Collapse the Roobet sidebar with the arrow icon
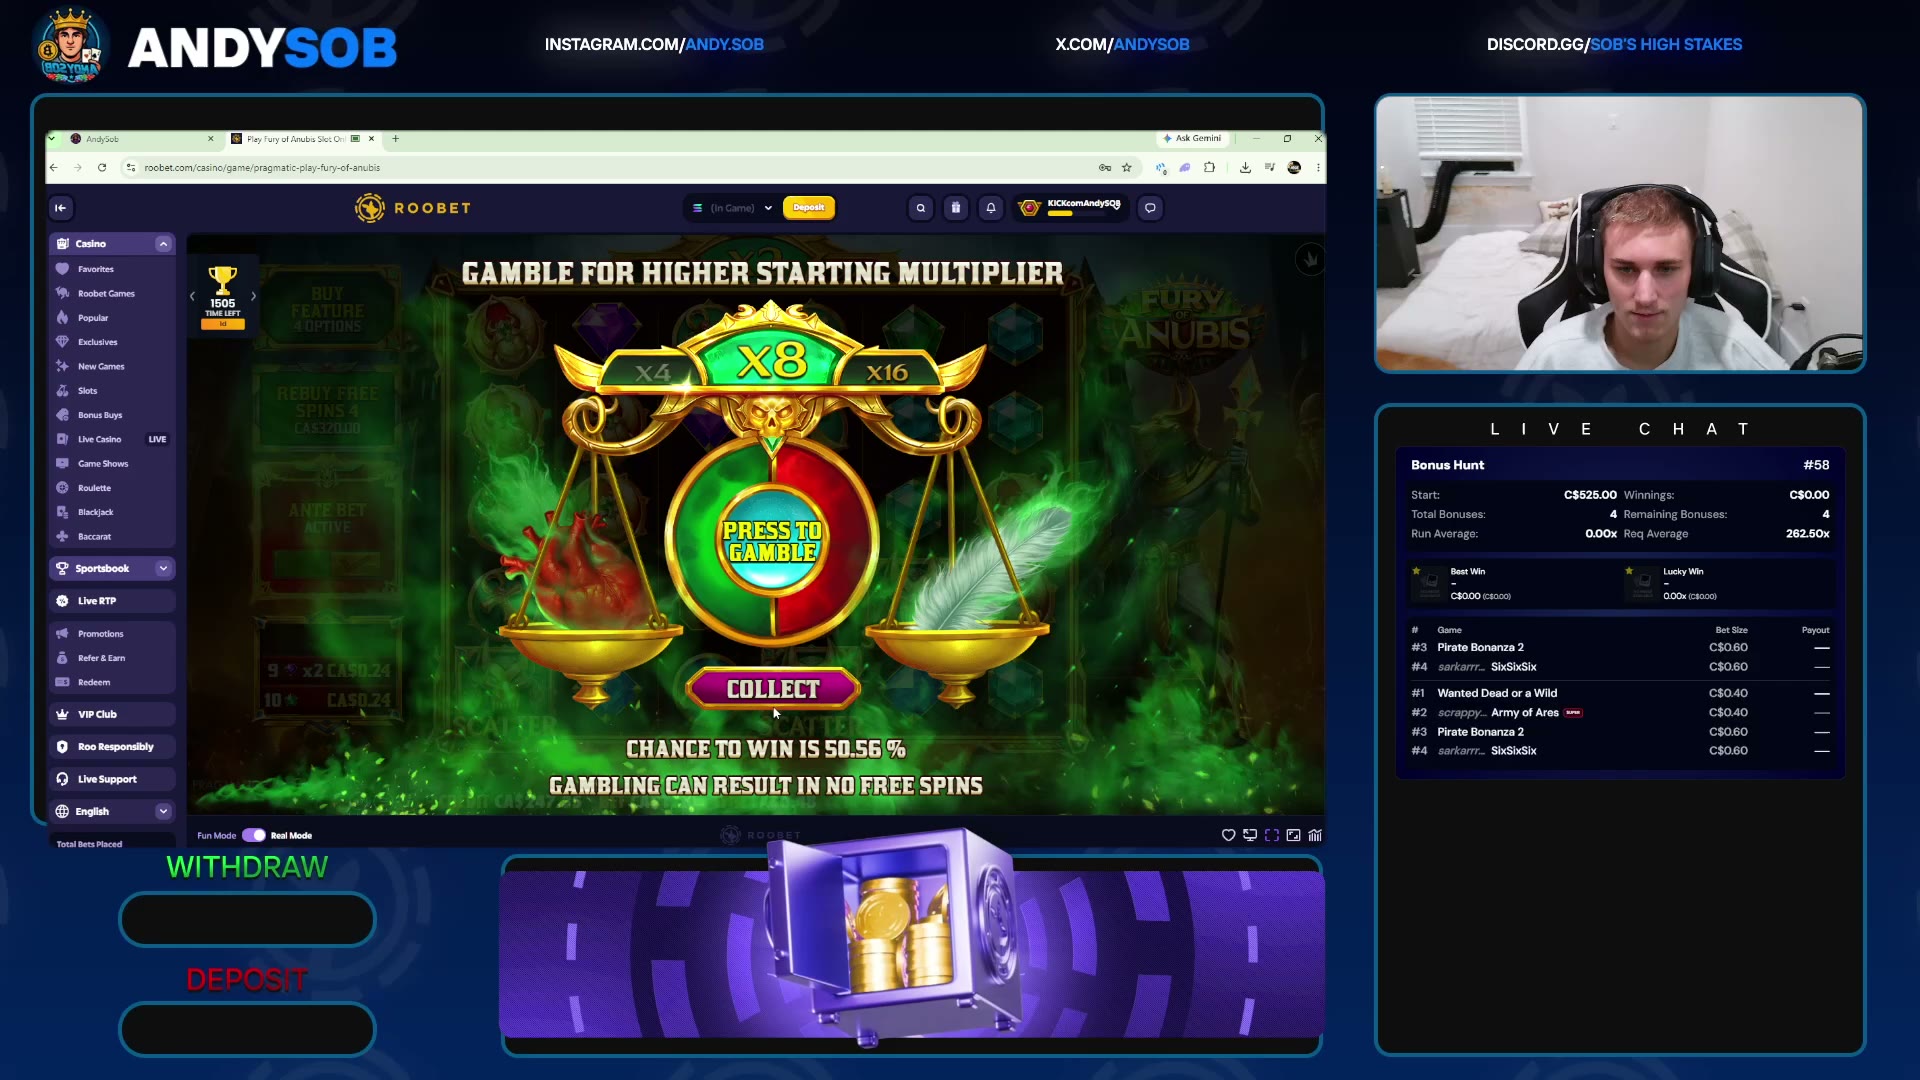Screen dimensions: 1920x1080 tap(61, 208)
